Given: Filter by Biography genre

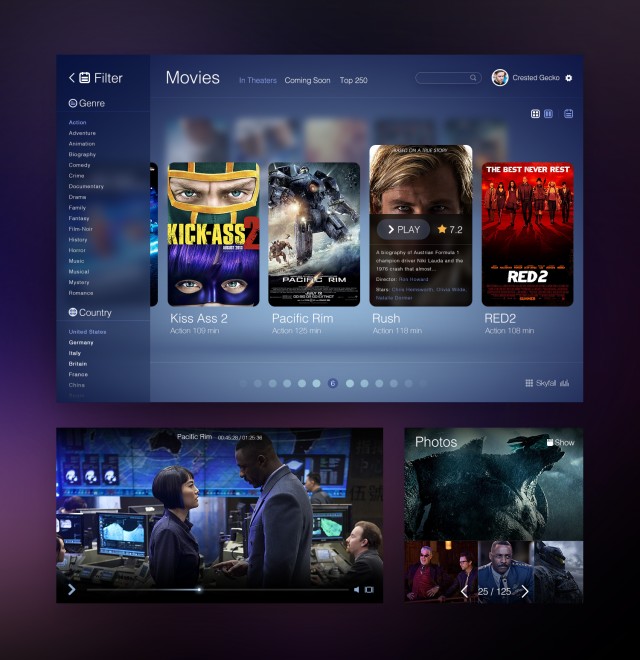Looking at the screenshot, I should [x=82, y=154].
